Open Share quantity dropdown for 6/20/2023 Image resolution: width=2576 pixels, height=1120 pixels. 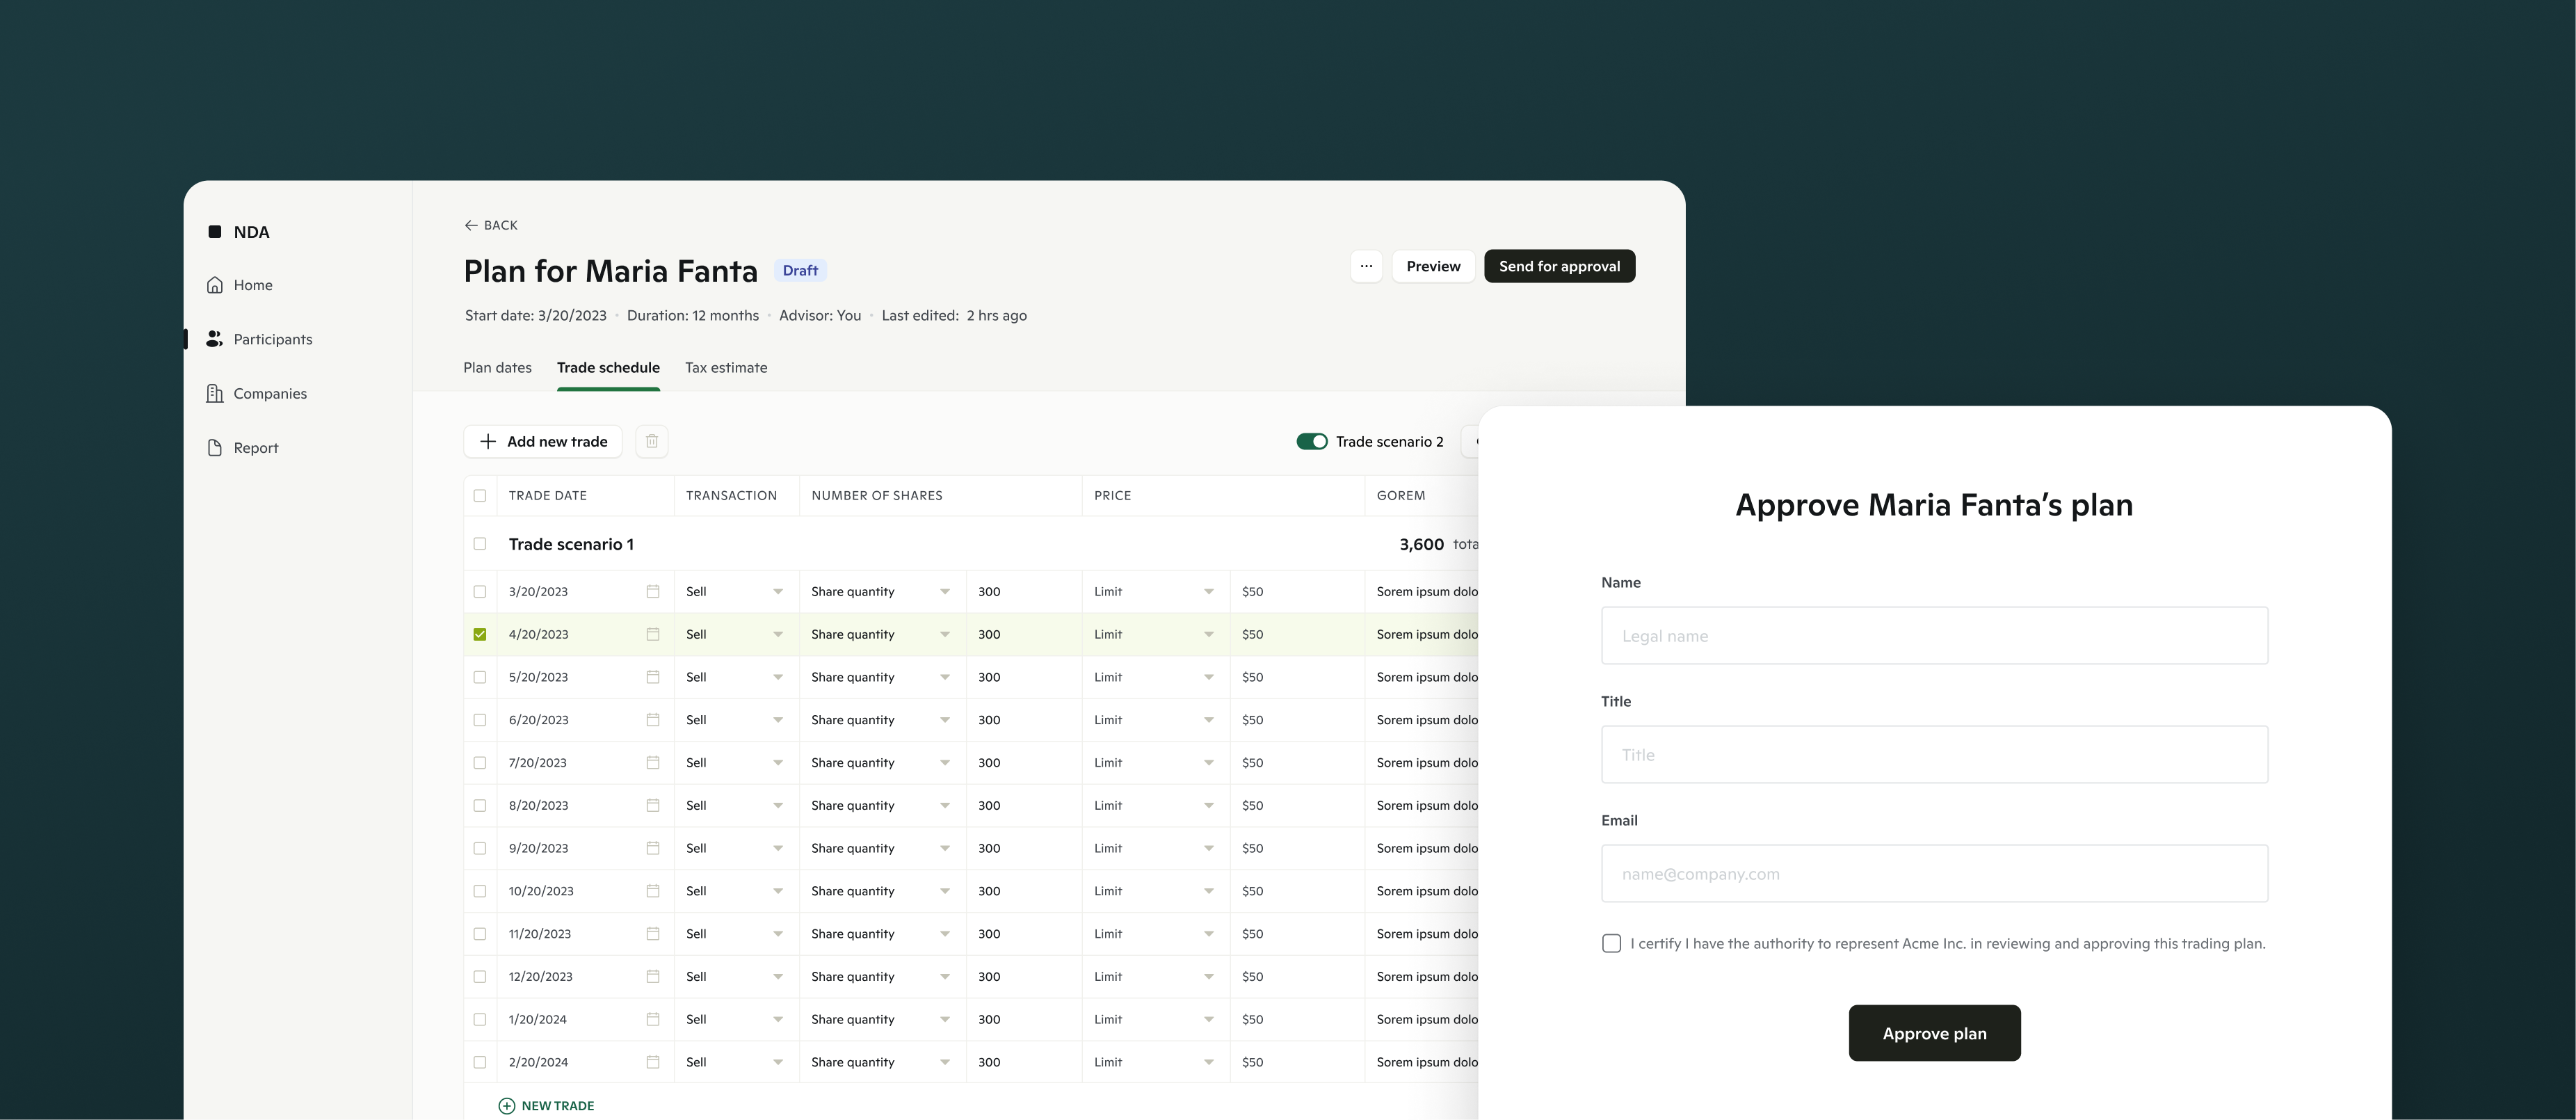pos(944,720)
